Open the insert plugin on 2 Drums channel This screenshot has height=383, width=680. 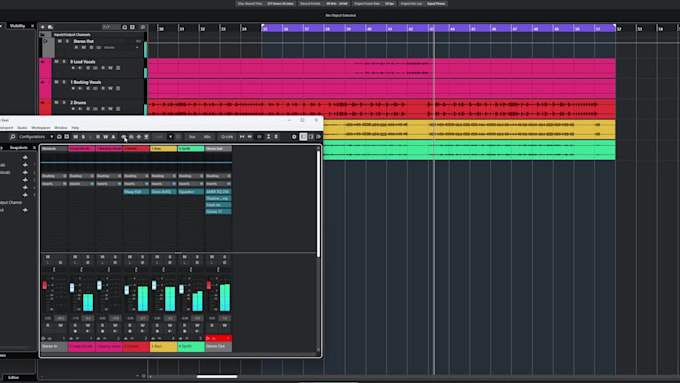tap(136, 191)
